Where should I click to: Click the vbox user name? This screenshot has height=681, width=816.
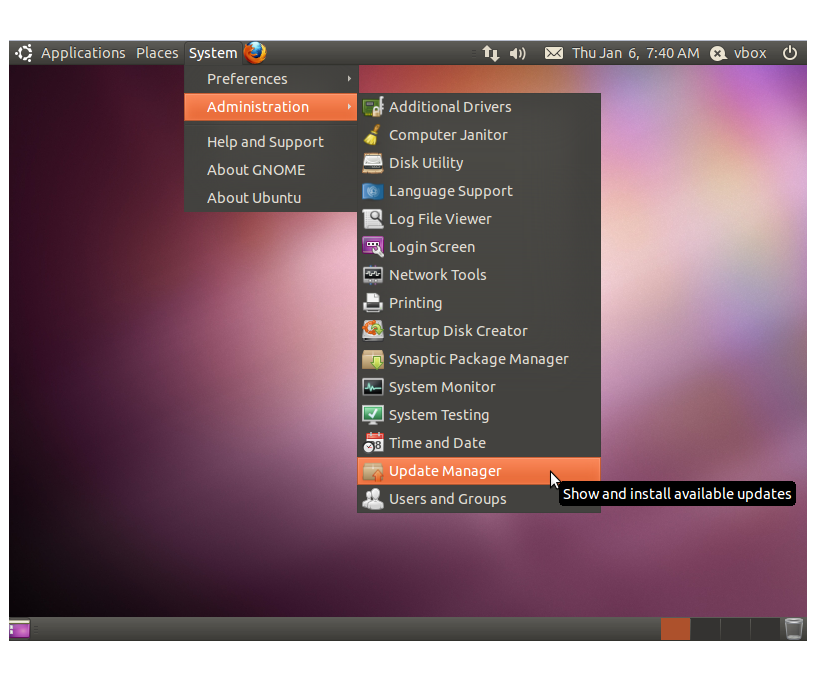750,53
